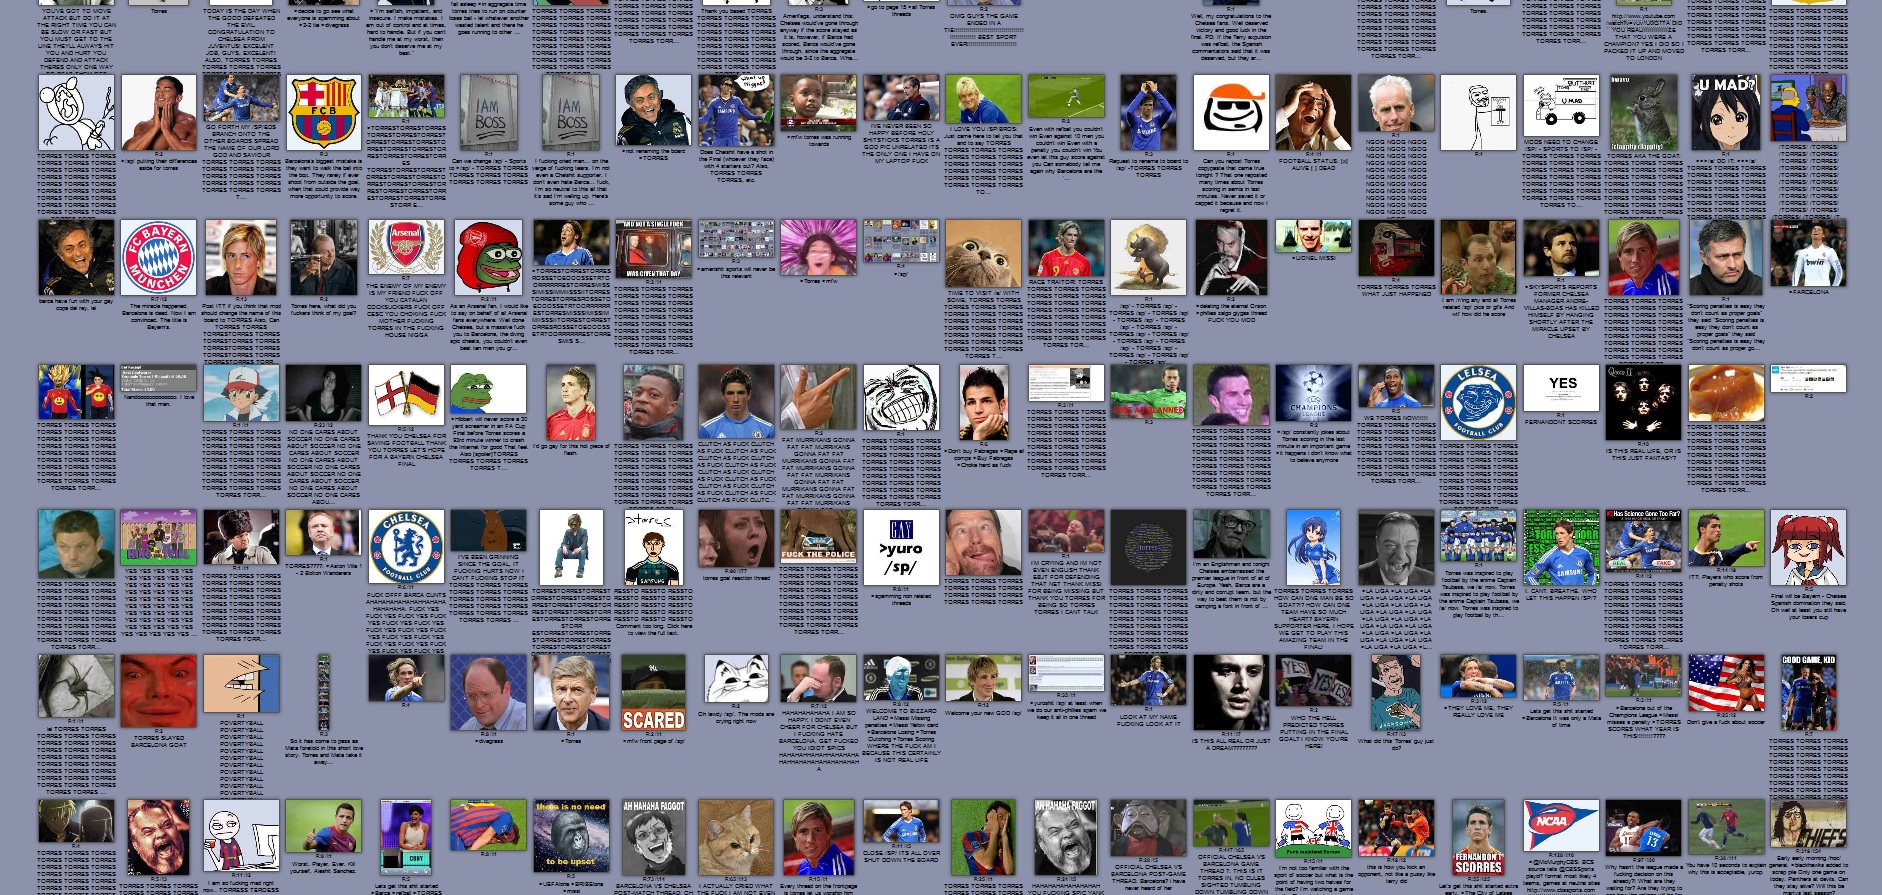Open the NCAA logo thread thumbnail
The width and height of the screenshot is (1882, 895).
pyautogui.click(x=1561, y=824)
